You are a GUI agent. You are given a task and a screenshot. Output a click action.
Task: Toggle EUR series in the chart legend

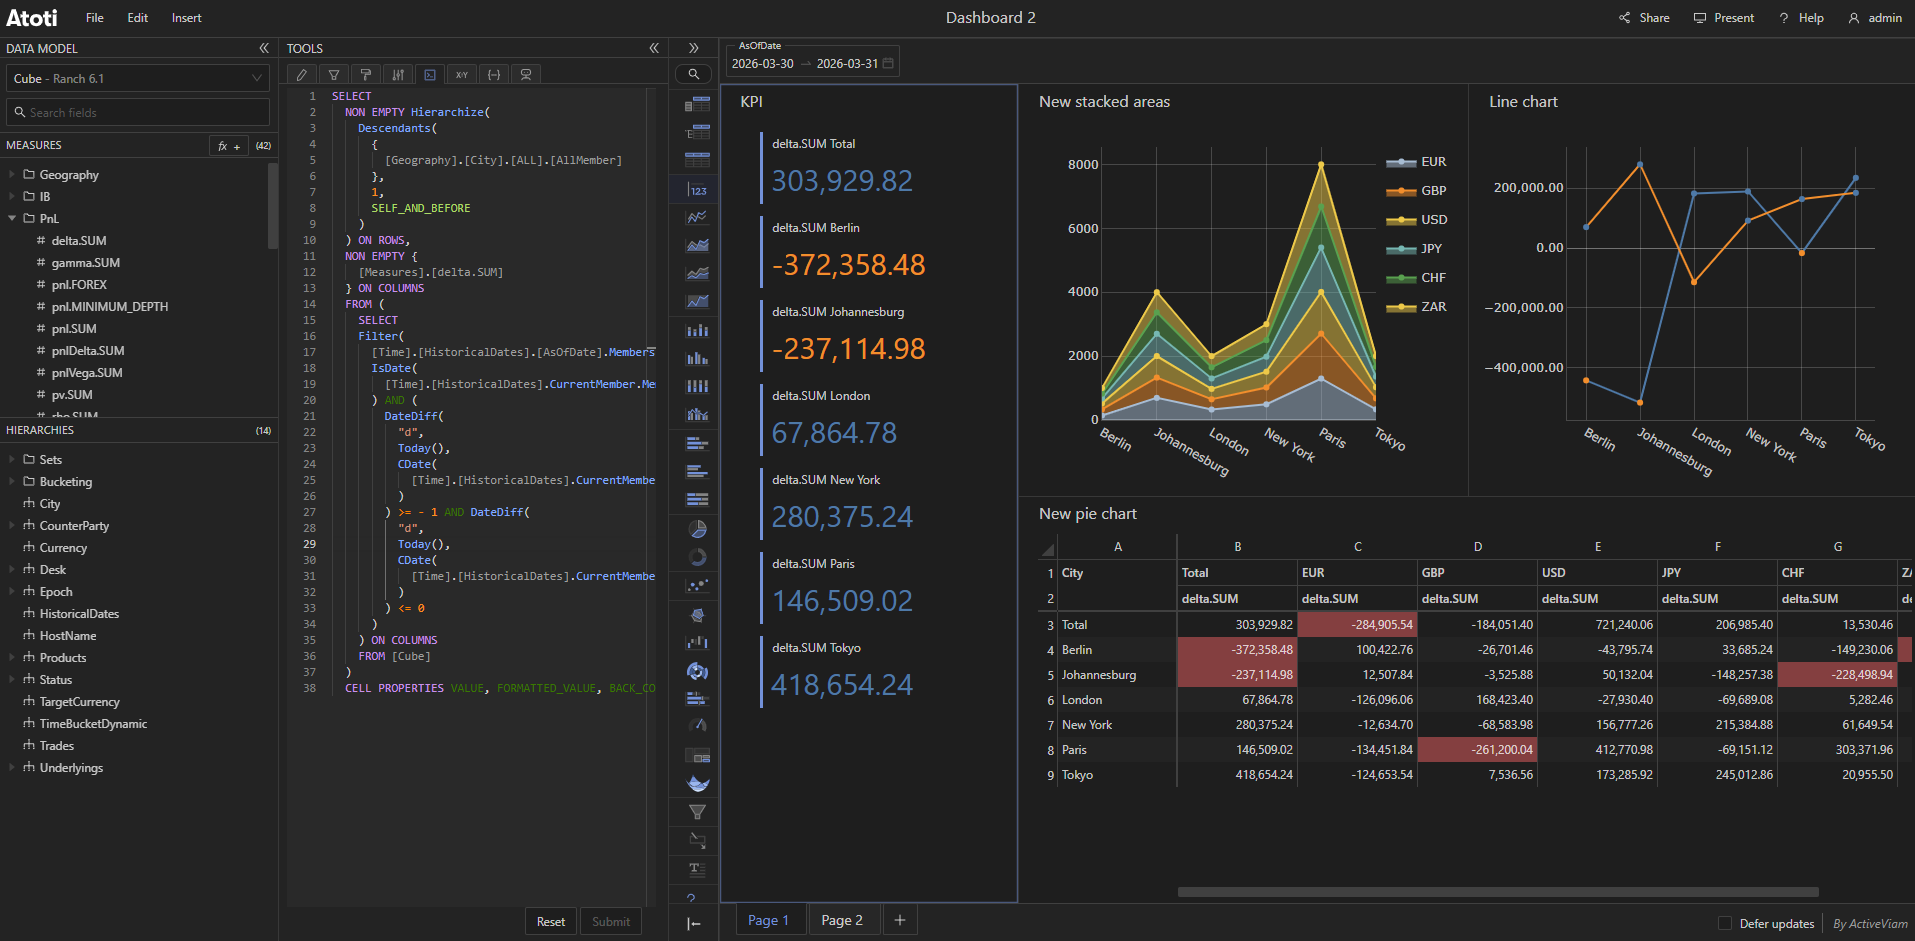[x=1432, y=162]
